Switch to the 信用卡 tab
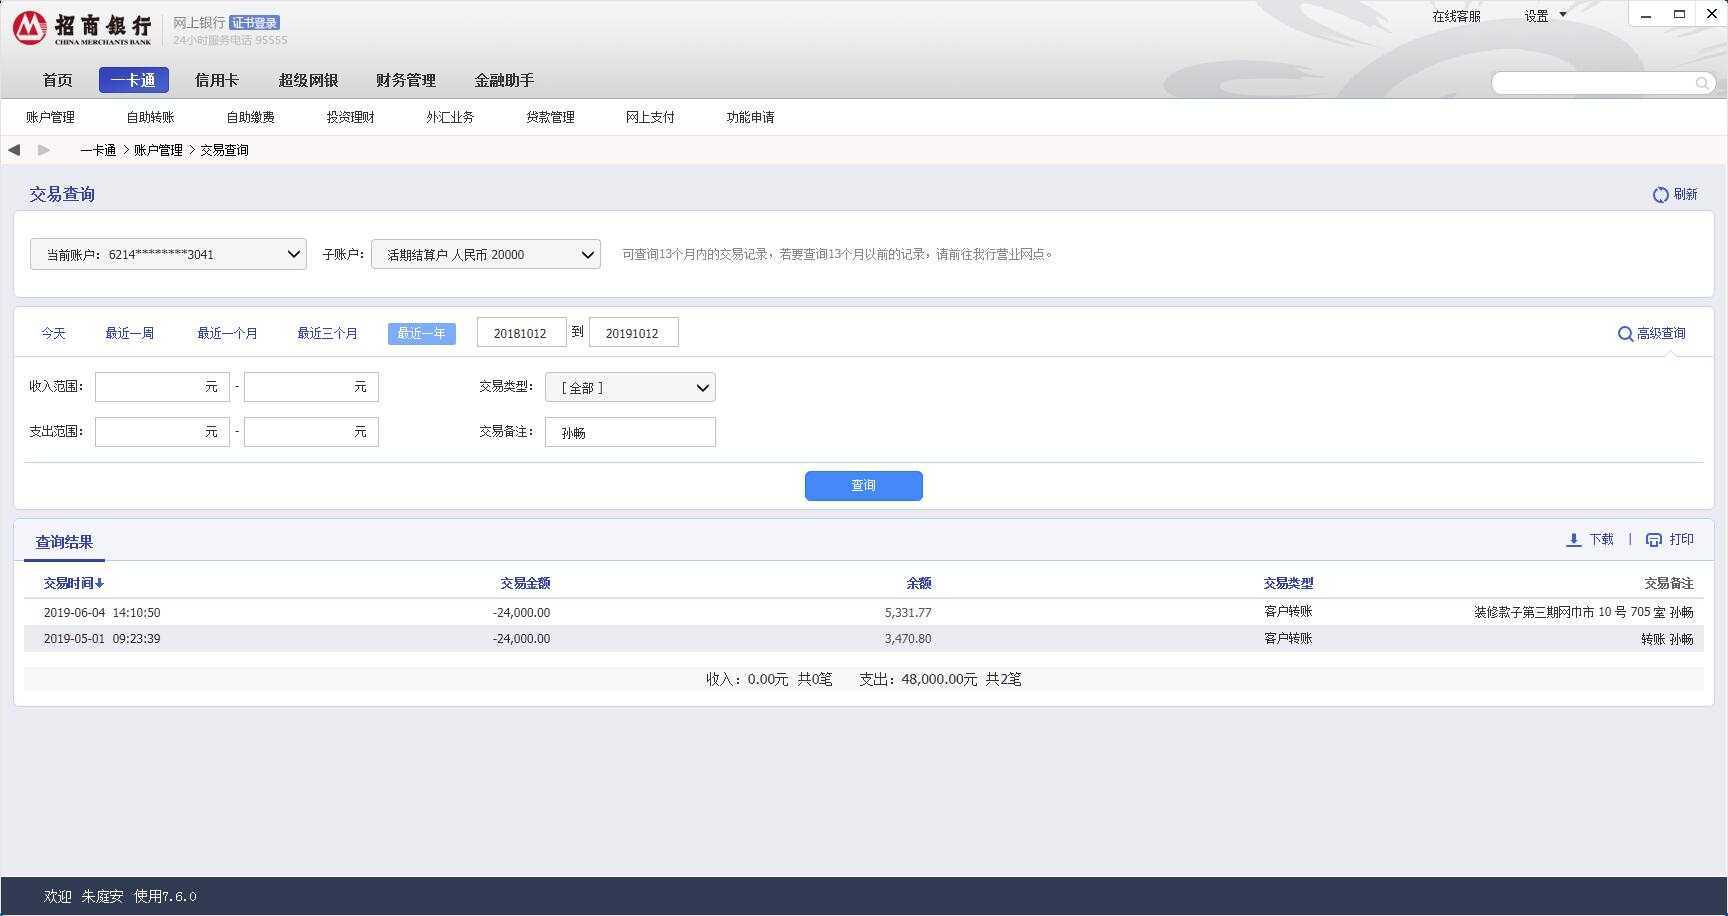 216,80
